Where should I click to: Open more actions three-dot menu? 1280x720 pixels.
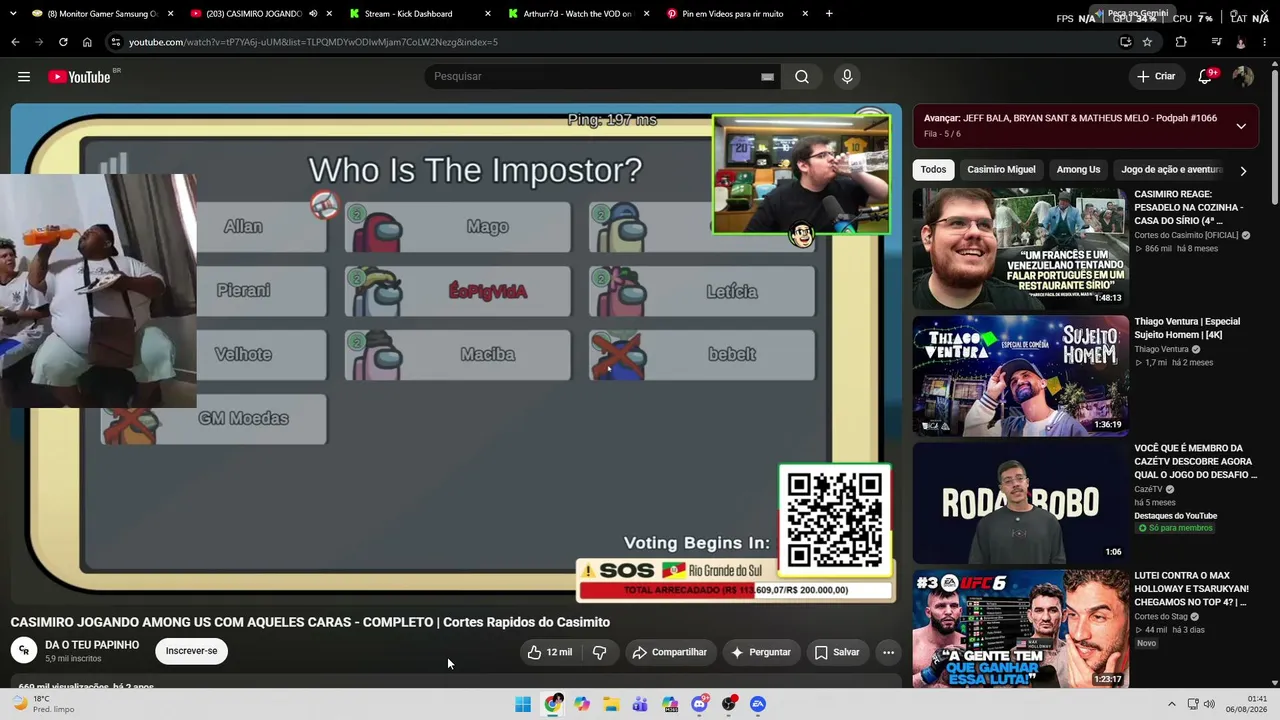pyautogui.click(x=888, y=652)
